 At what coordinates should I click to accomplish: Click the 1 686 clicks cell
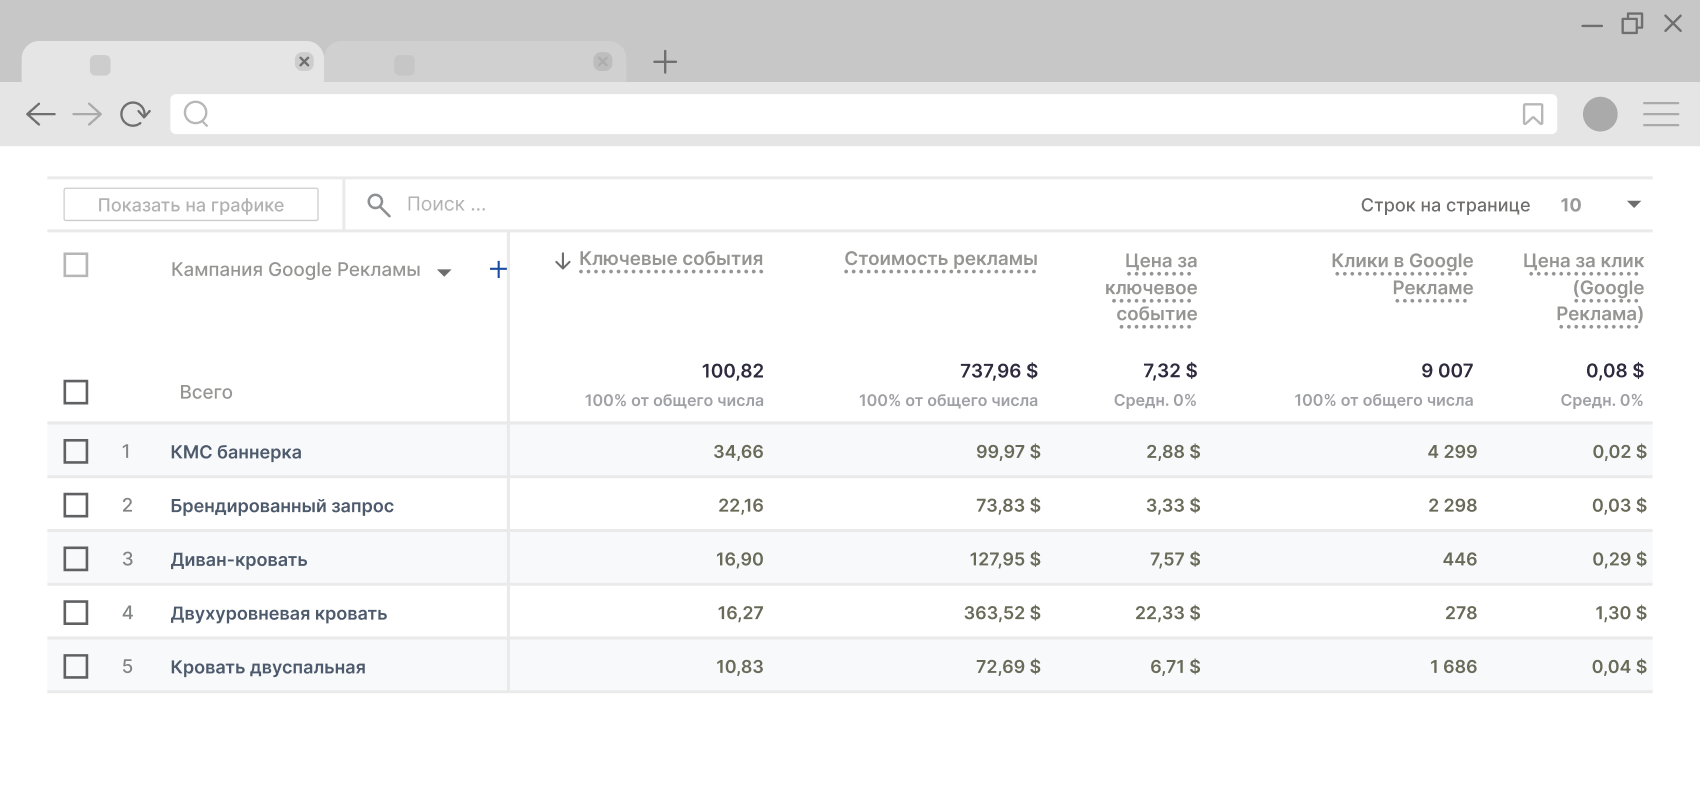click(1453, 667)
